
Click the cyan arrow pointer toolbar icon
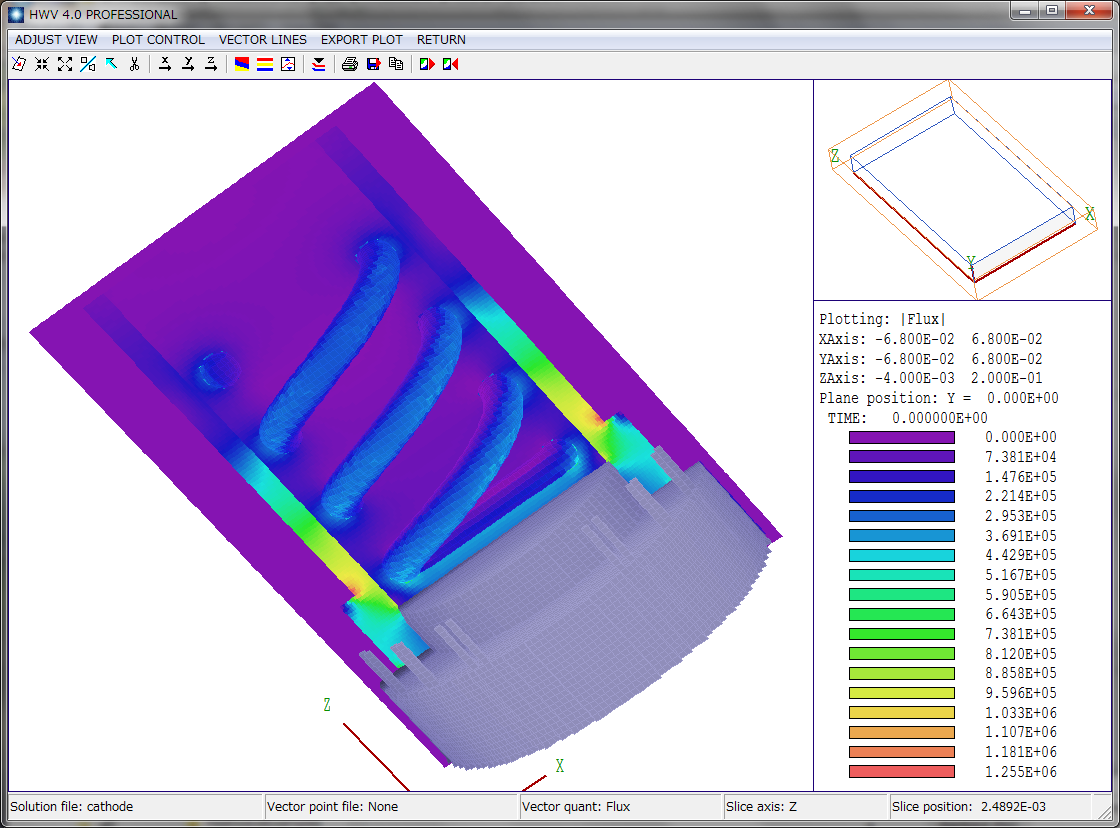(x=111, y=64)
